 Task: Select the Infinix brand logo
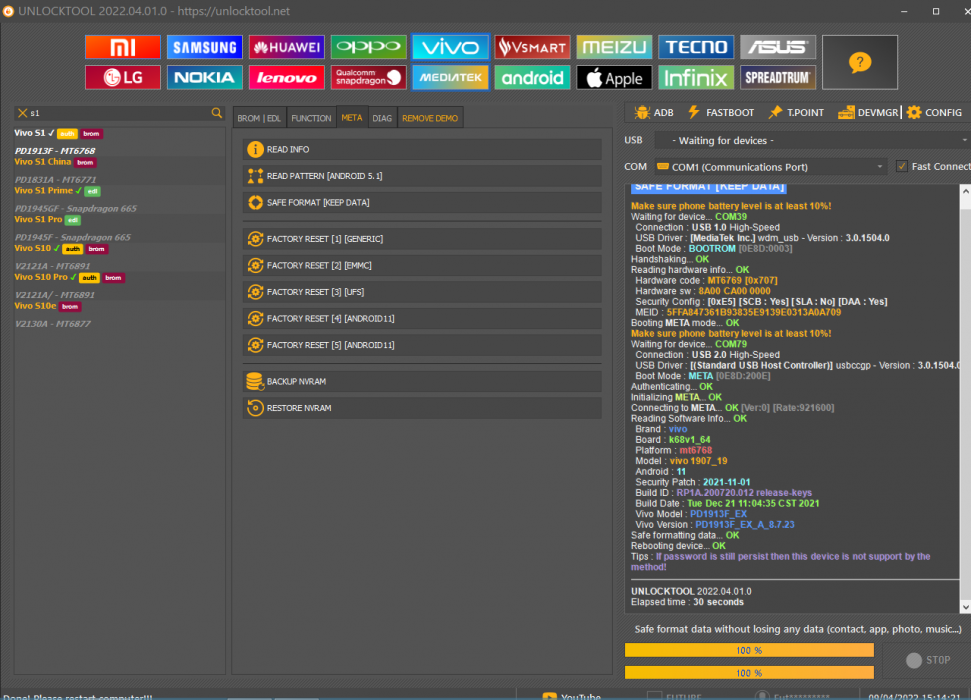(696, 77)
